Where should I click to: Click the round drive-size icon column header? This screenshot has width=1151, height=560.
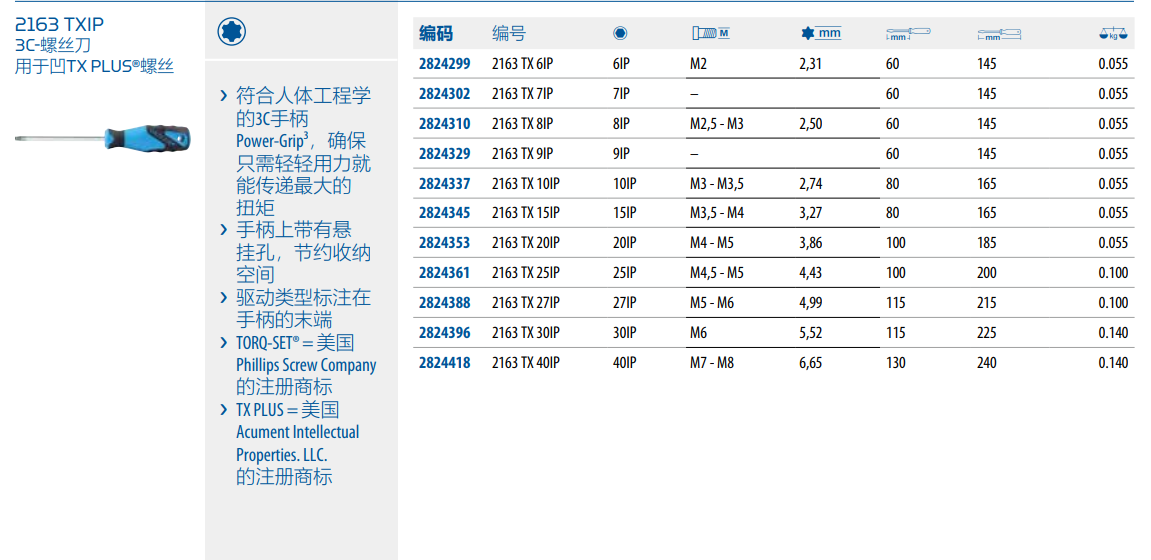(620, 33)
